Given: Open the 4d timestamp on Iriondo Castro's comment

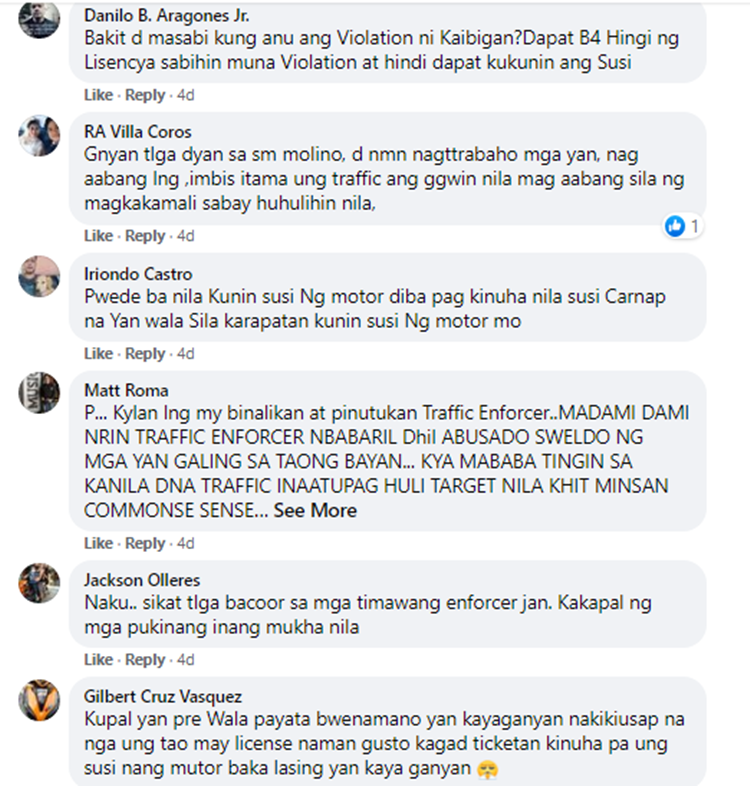Looking at the screenshot, I should coord(185,353).
